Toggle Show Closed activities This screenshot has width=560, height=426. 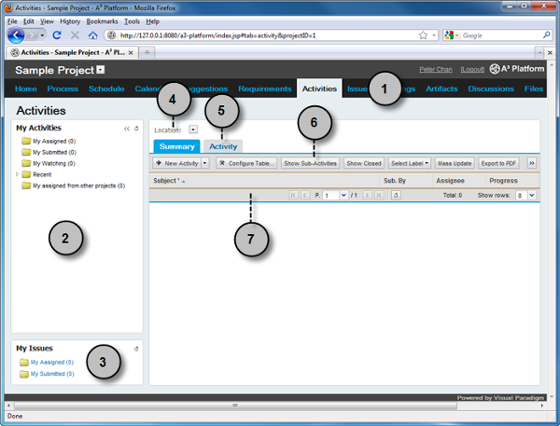(x=364, y=163)
